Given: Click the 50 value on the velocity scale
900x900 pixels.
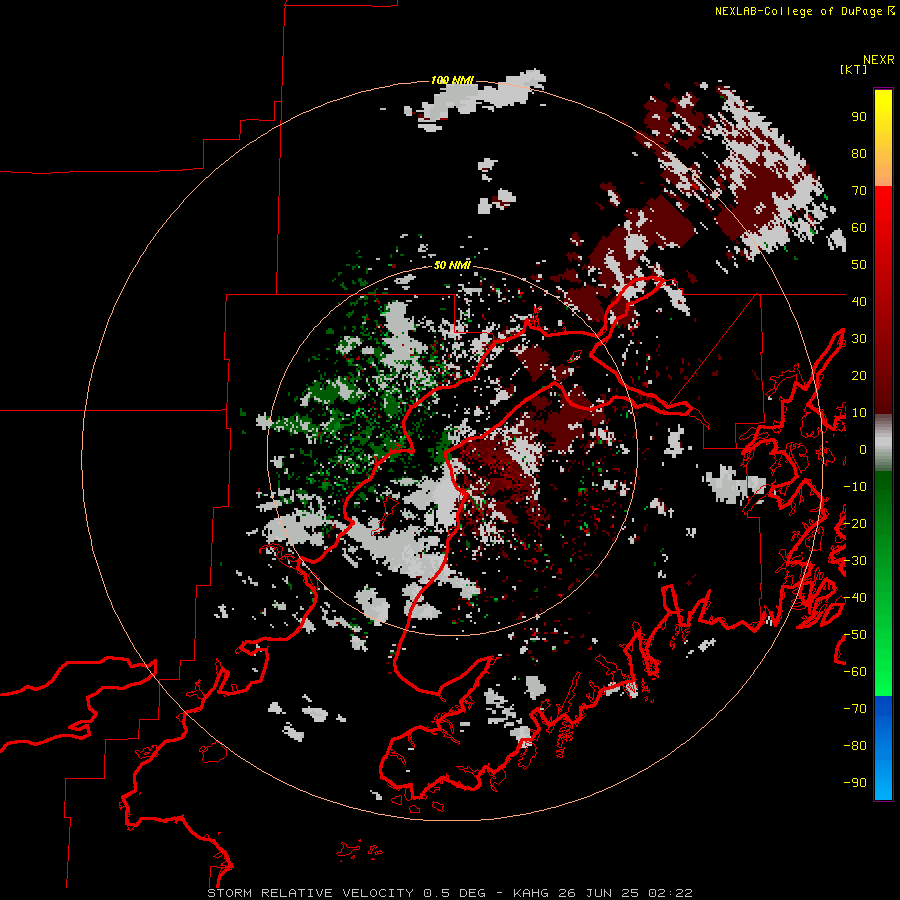Looking at the screenshot, I should [859, 265].
